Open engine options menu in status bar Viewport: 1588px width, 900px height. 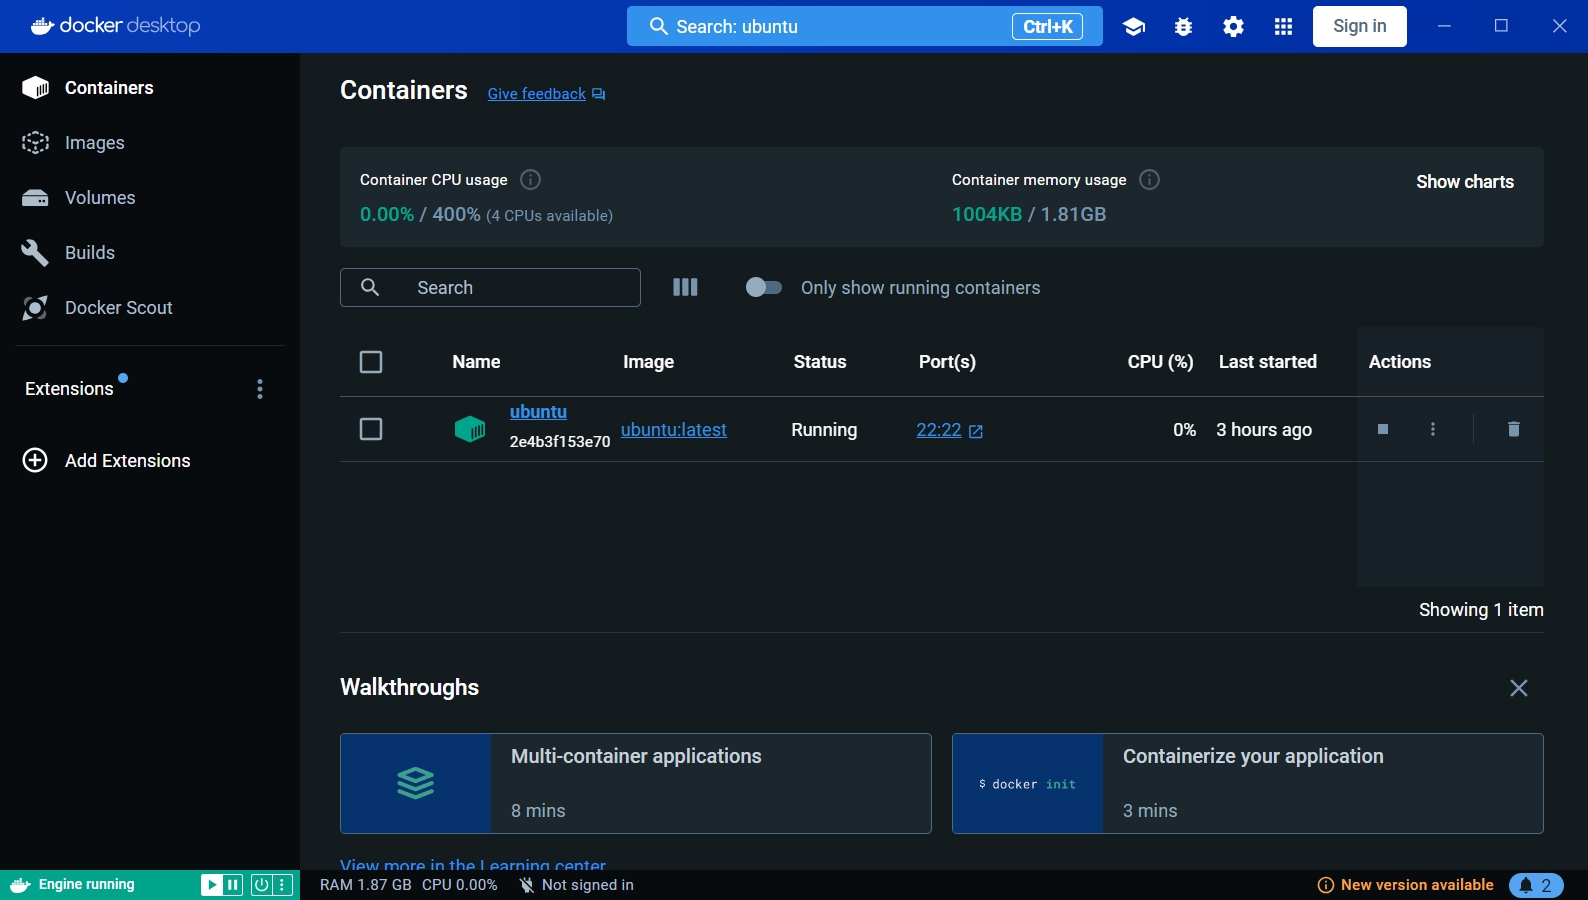tap(283, 885)
